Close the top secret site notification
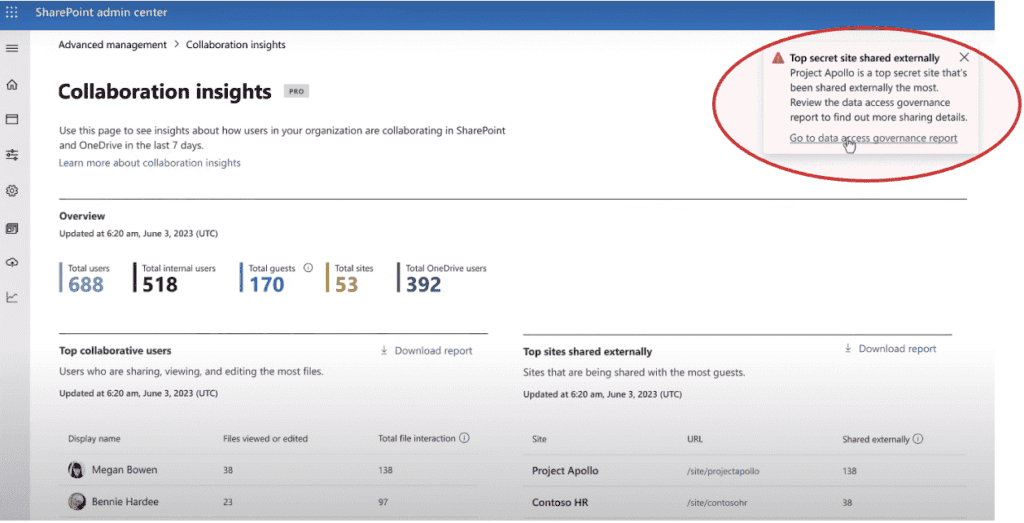This screenshot has width=1024, height=523. [964, 57]
